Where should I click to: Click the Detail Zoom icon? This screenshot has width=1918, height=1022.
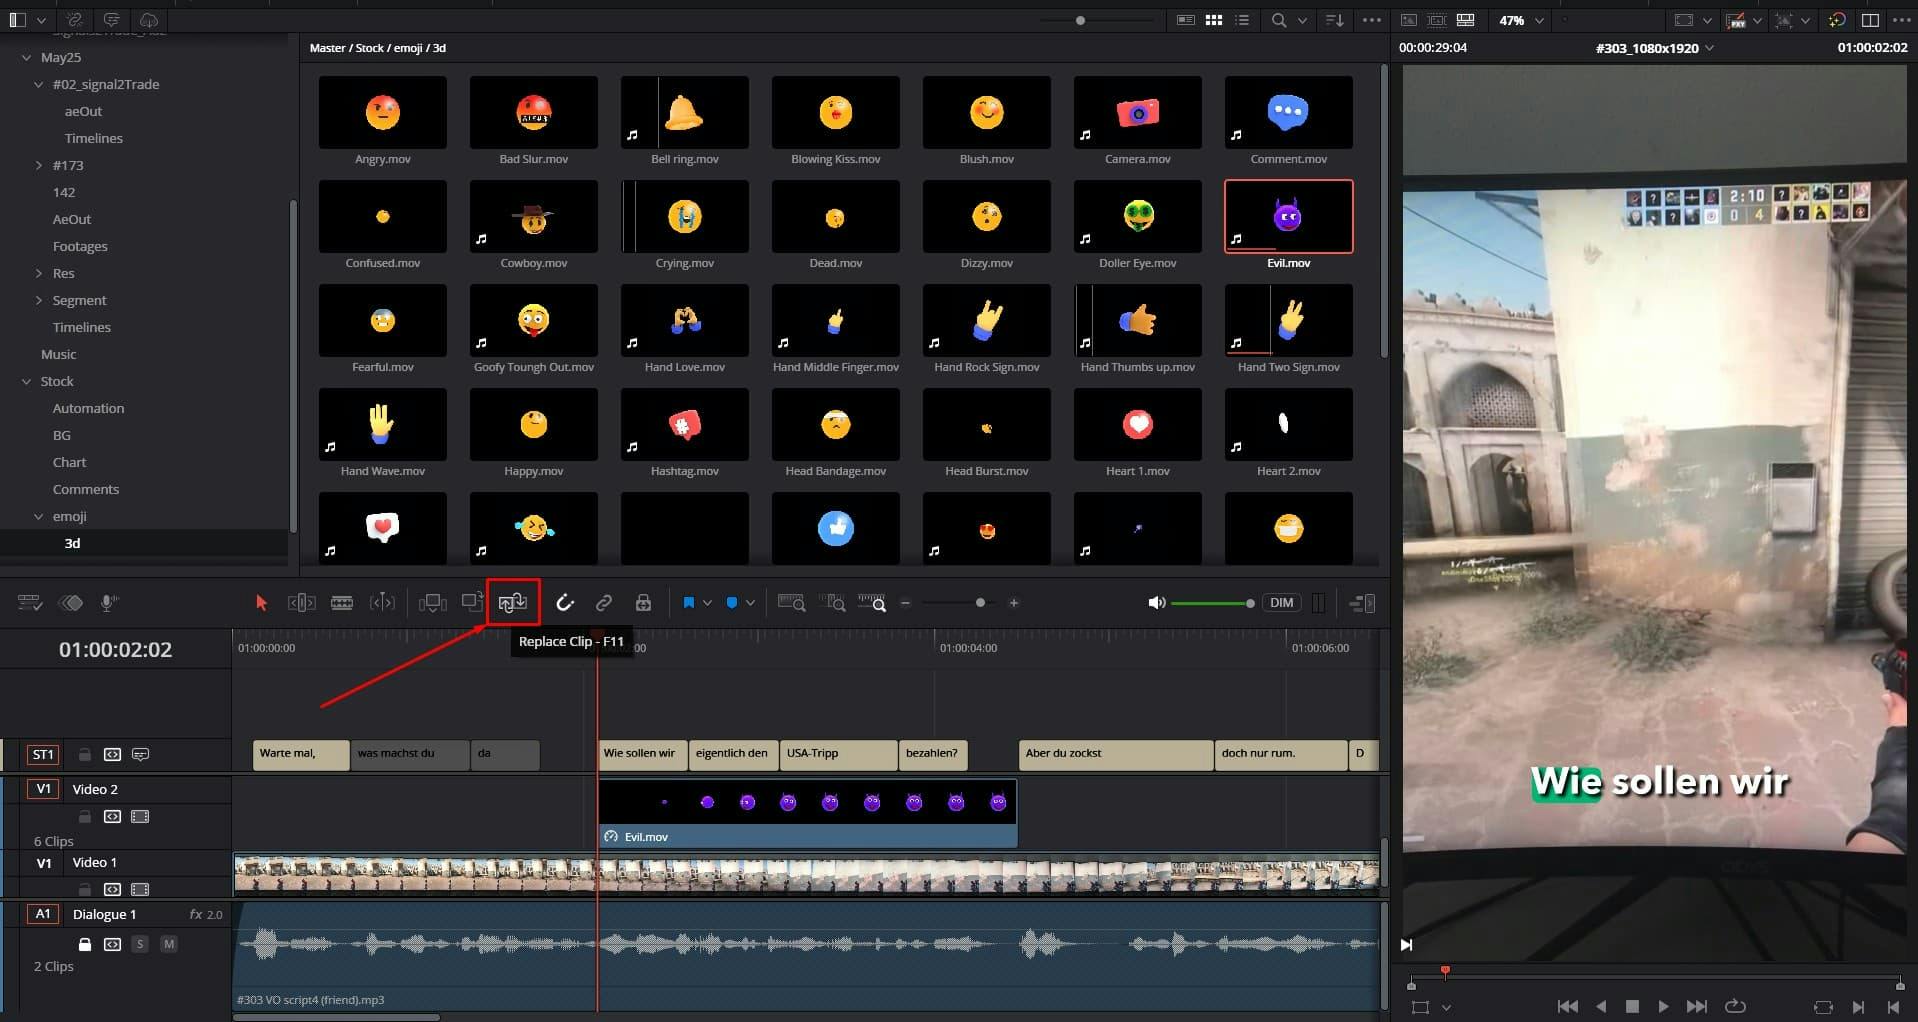832,603
